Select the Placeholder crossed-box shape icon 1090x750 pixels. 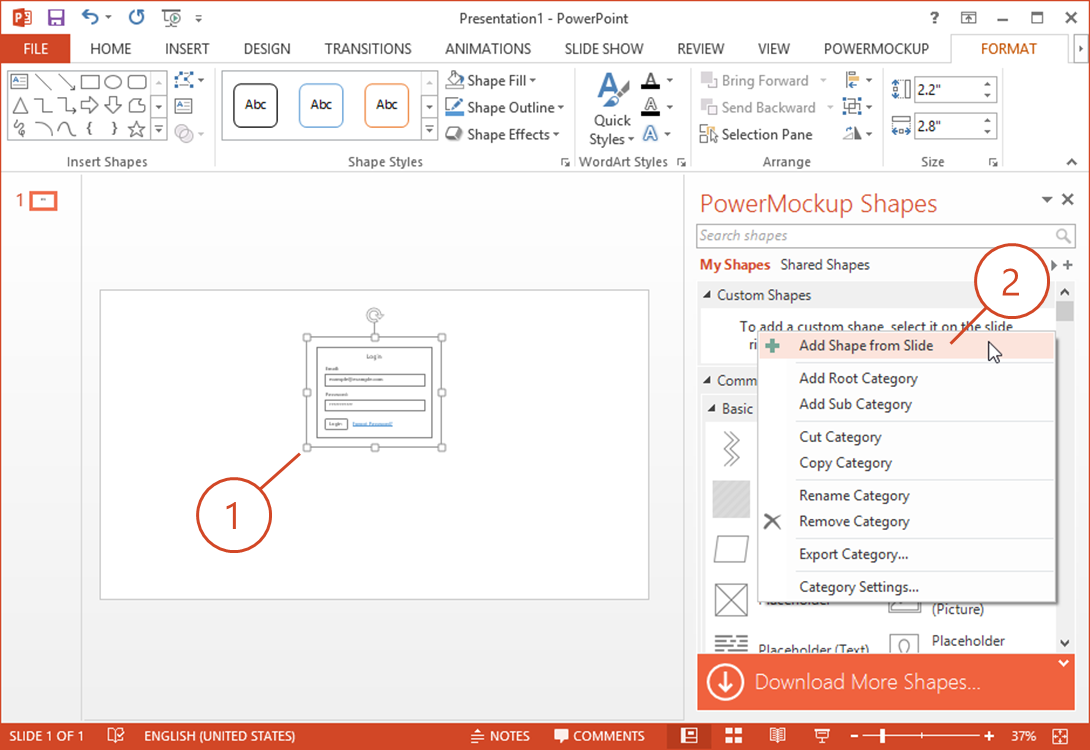(731, 600)
